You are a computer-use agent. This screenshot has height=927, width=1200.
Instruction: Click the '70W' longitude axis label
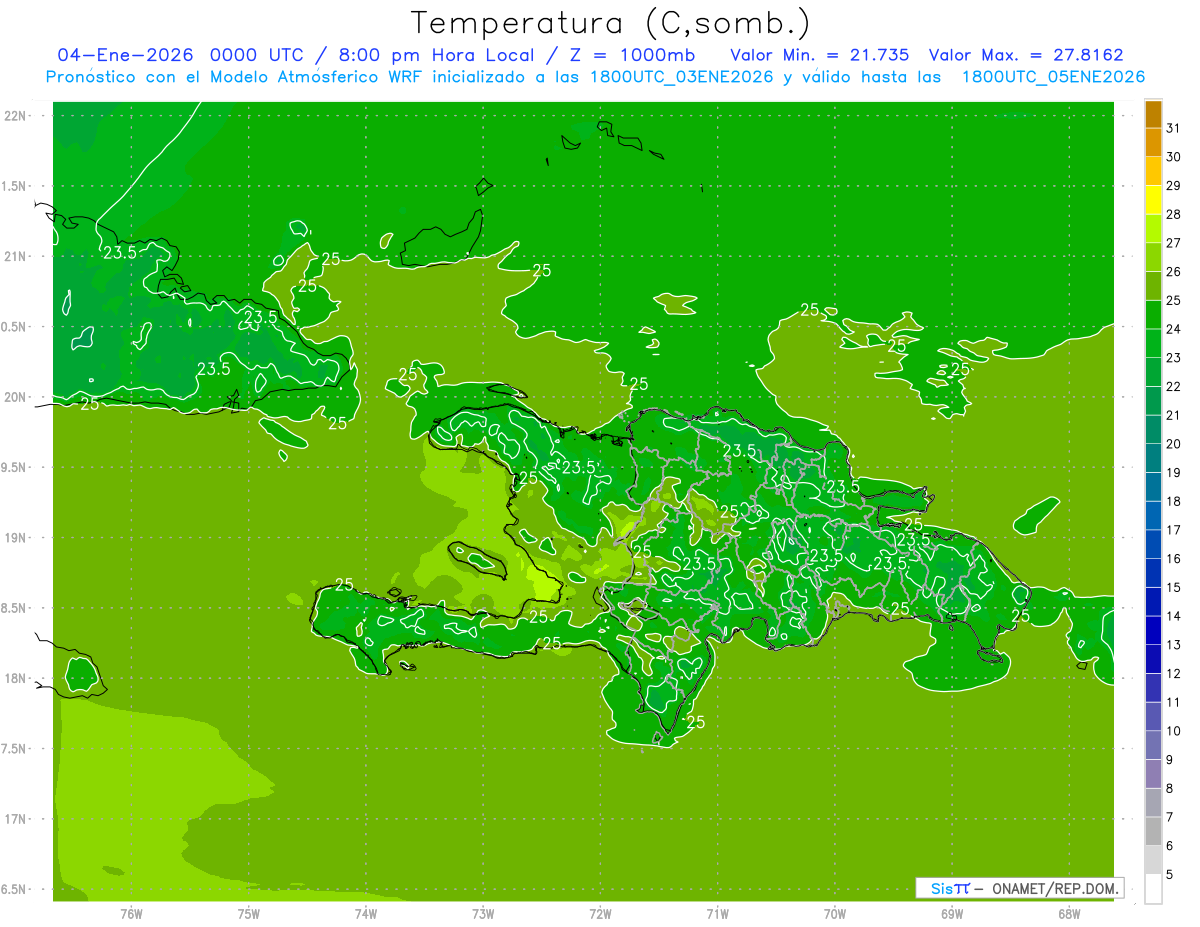pyautogui.click(x=834, y=913)
